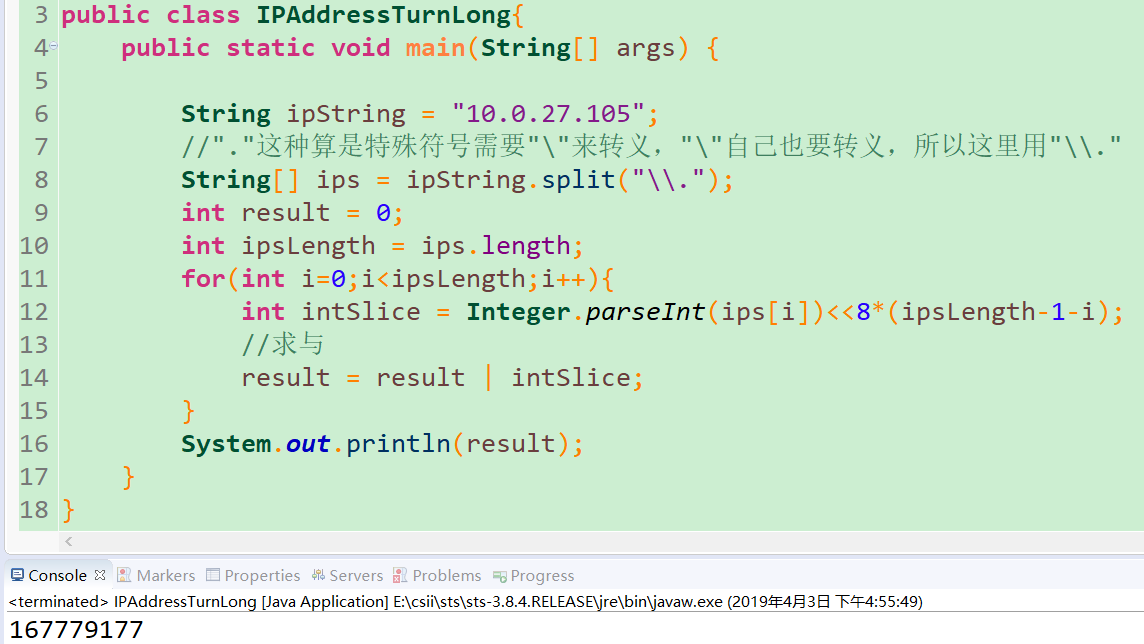This screenshot has width=1144, height=644.
Task: Click intSlice at the end of line 14
Action: [571, 378]
